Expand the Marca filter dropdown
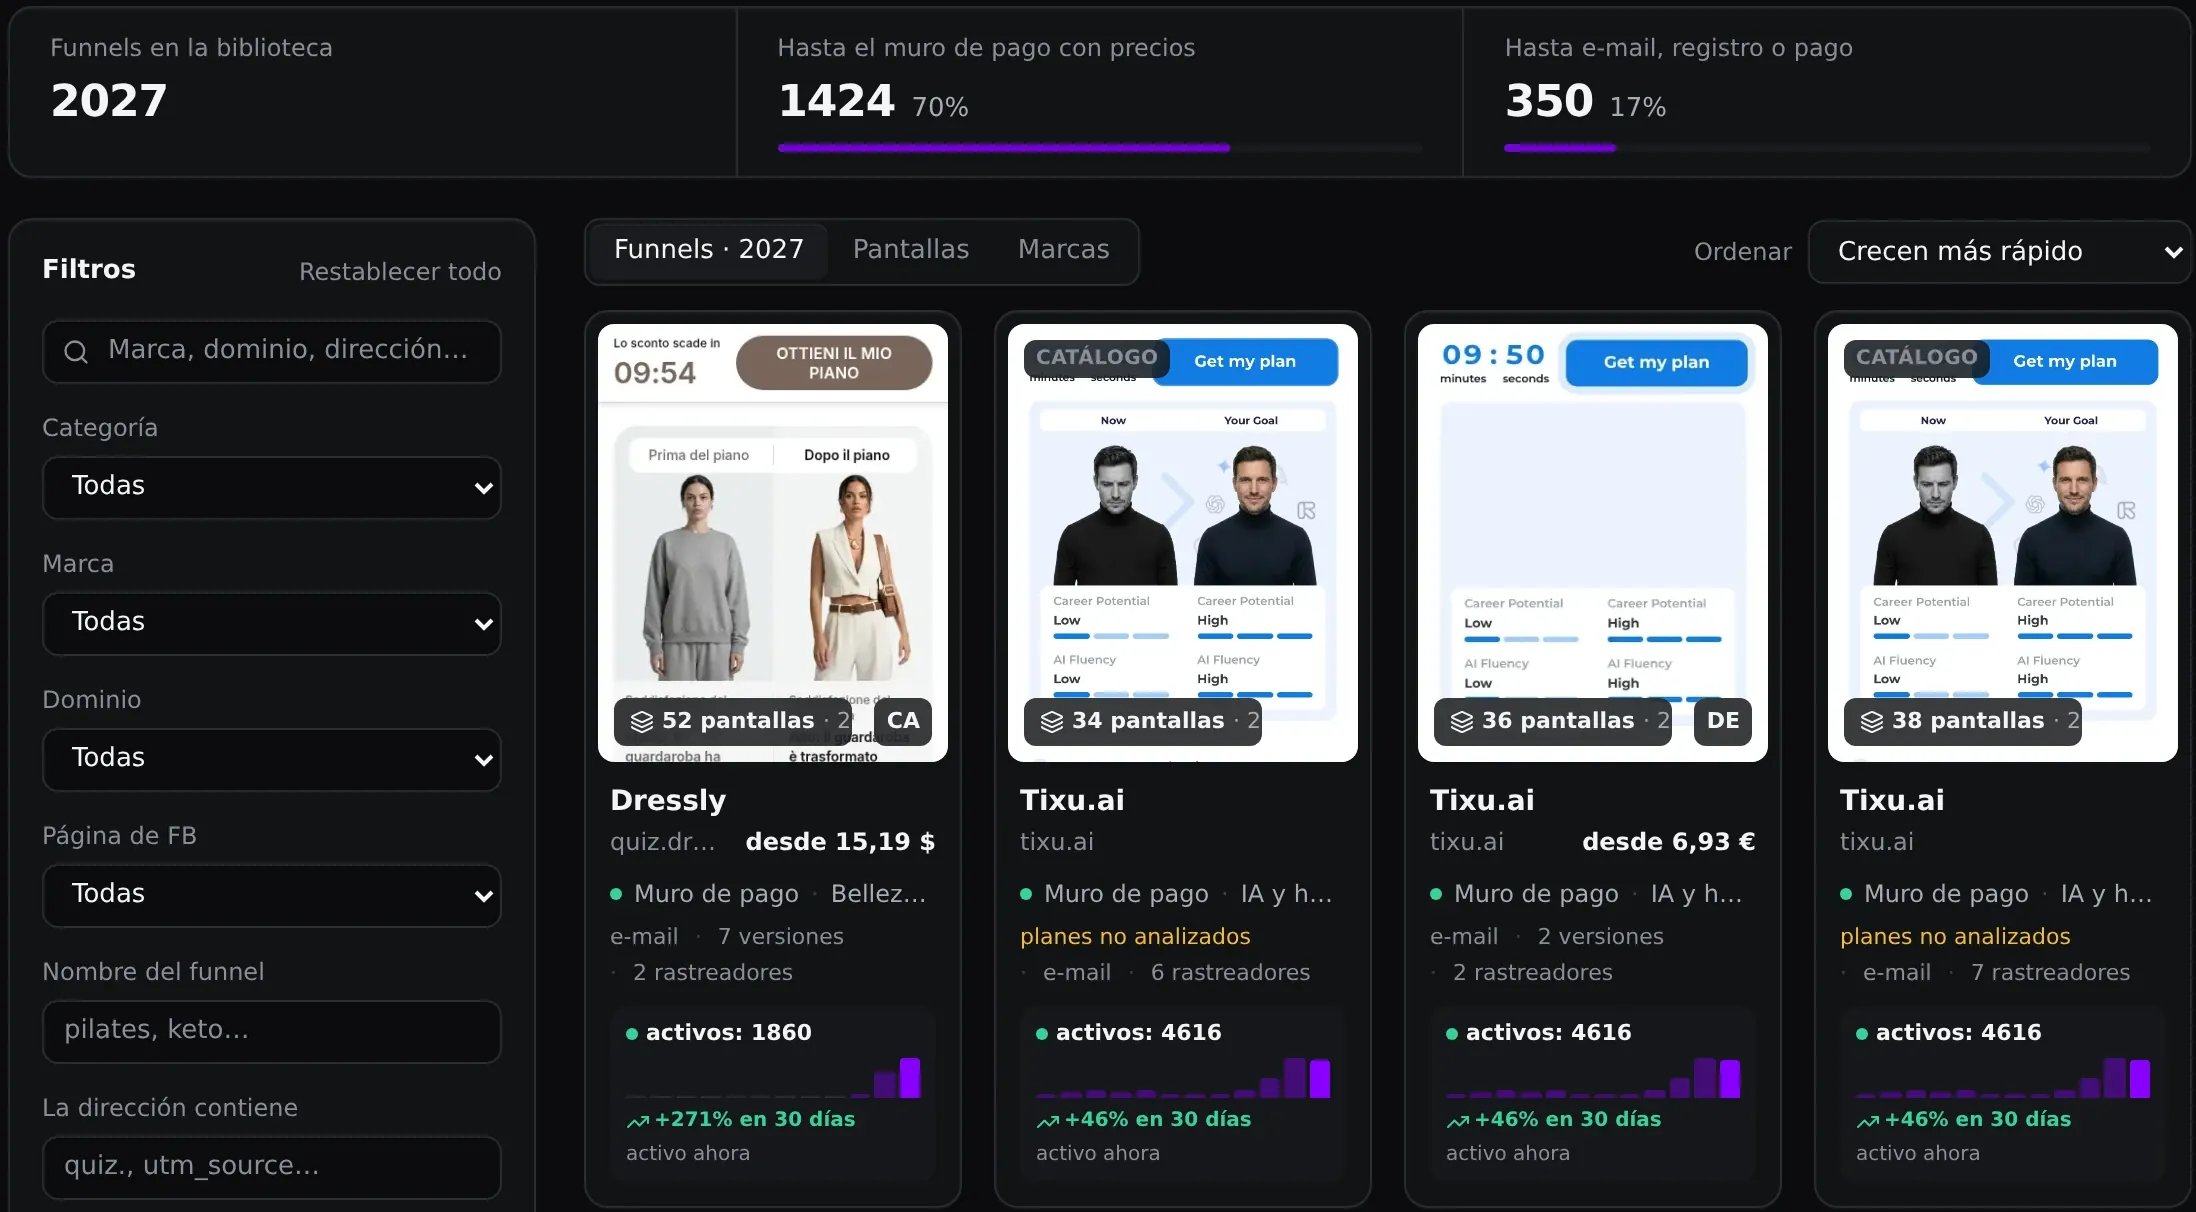 pos(272,623)
